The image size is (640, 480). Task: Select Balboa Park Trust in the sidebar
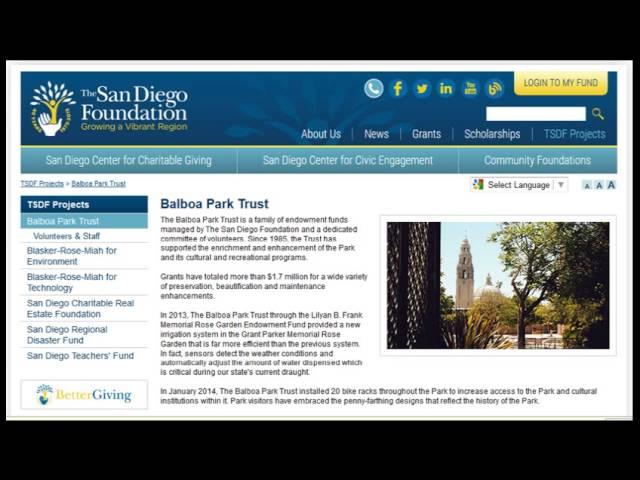point(84,221)
